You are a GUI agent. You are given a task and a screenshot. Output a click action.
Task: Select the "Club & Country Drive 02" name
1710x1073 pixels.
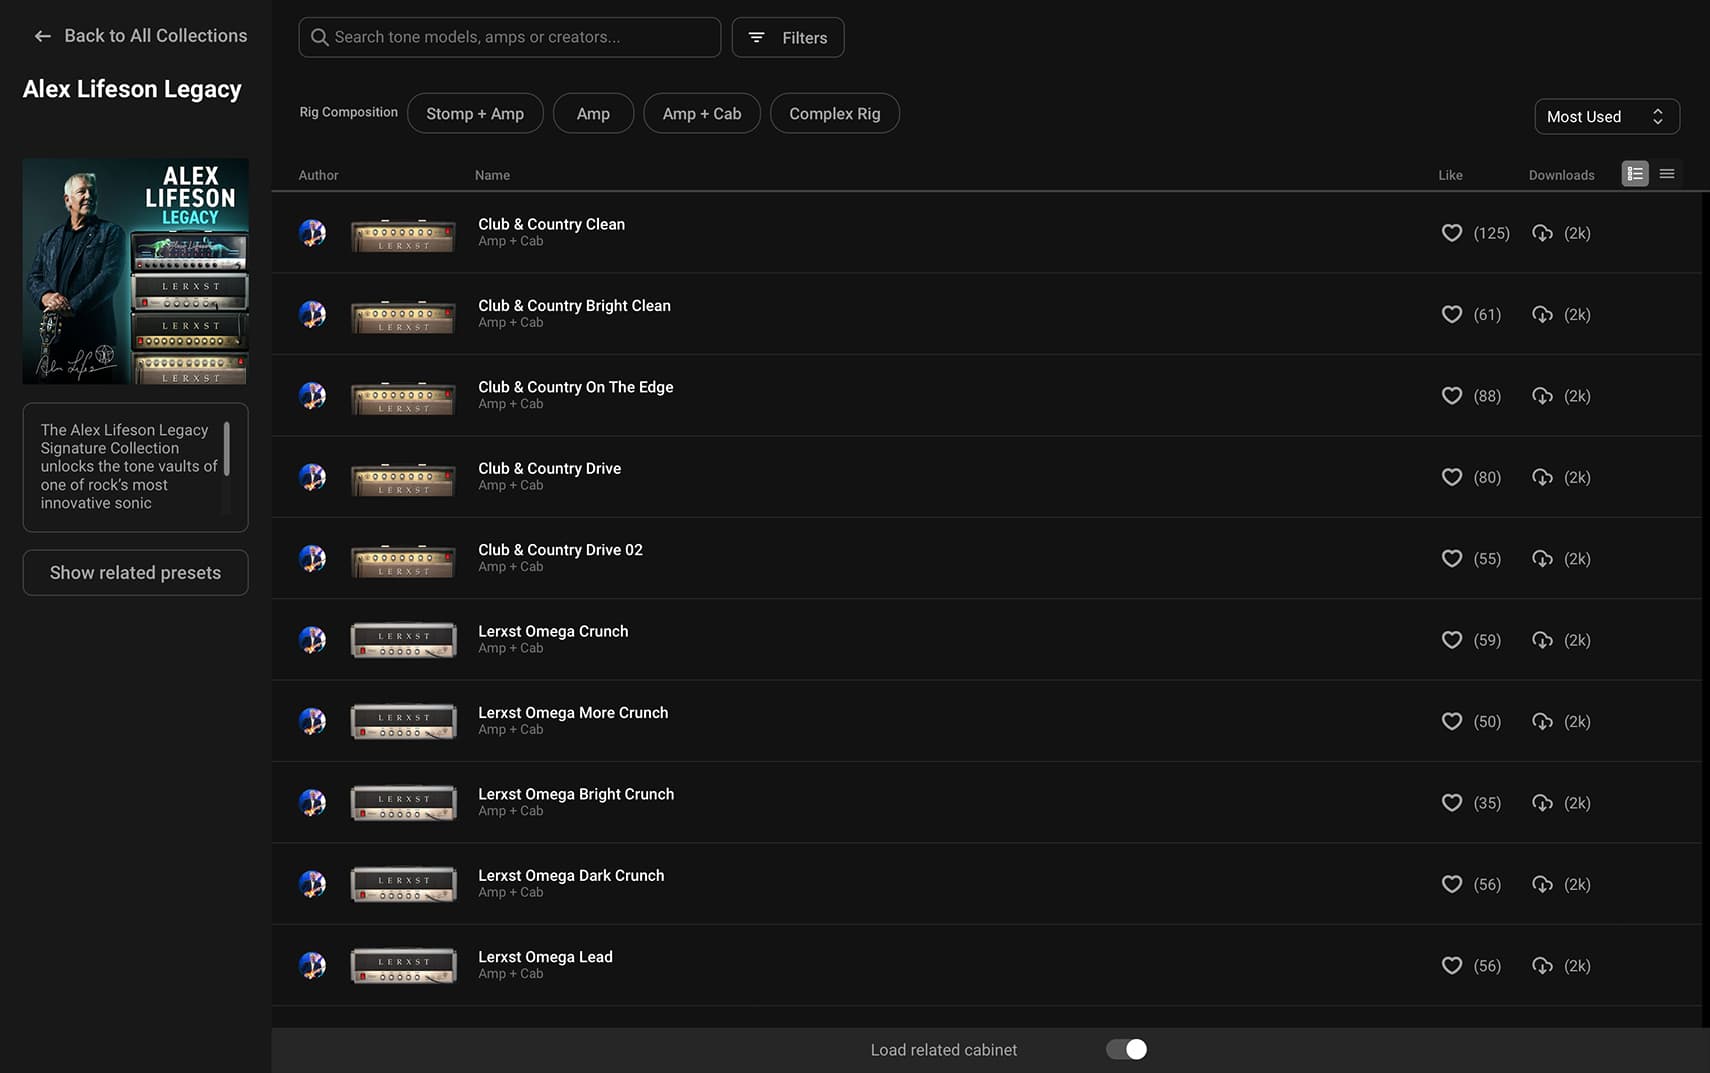pos(560,550)
